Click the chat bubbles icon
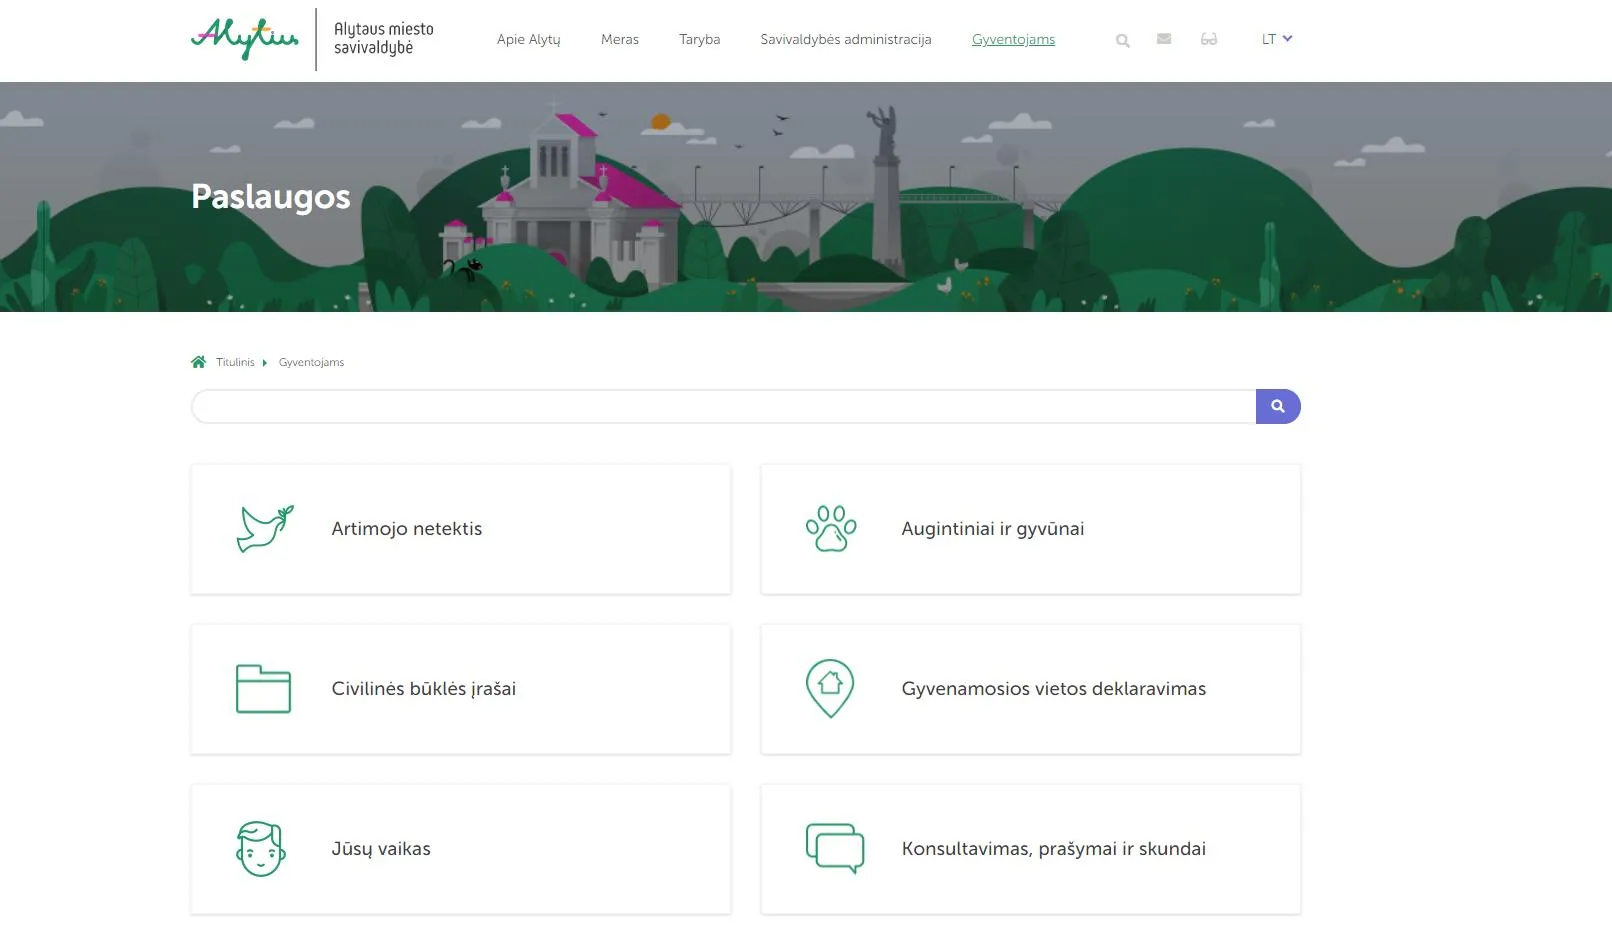 [x=835, y=848]
